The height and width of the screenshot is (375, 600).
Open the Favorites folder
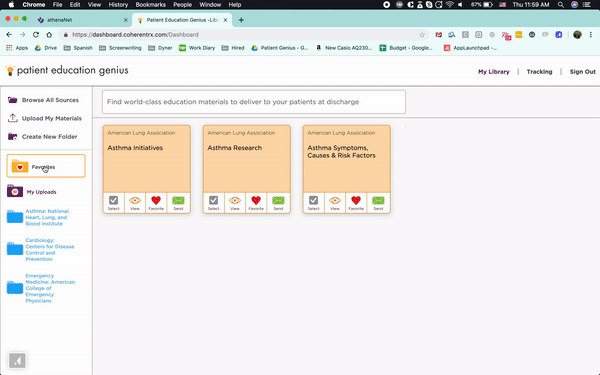46,166
